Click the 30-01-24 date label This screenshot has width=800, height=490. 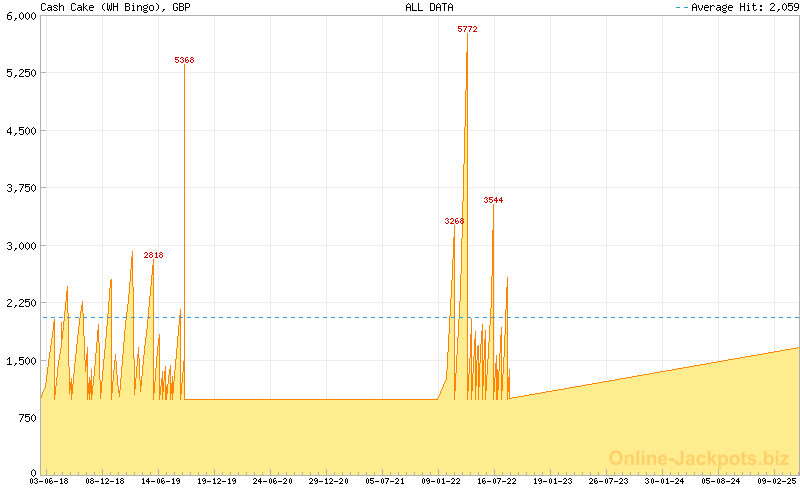[x=665, y=481]
